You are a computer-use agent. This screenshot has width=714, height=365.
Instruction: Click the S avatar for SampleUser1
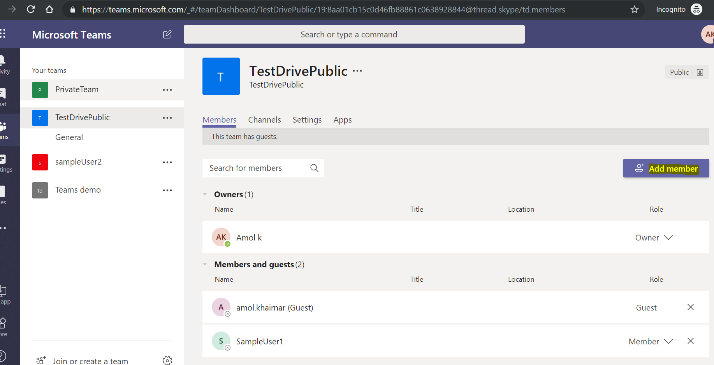[x=221, y=341]
